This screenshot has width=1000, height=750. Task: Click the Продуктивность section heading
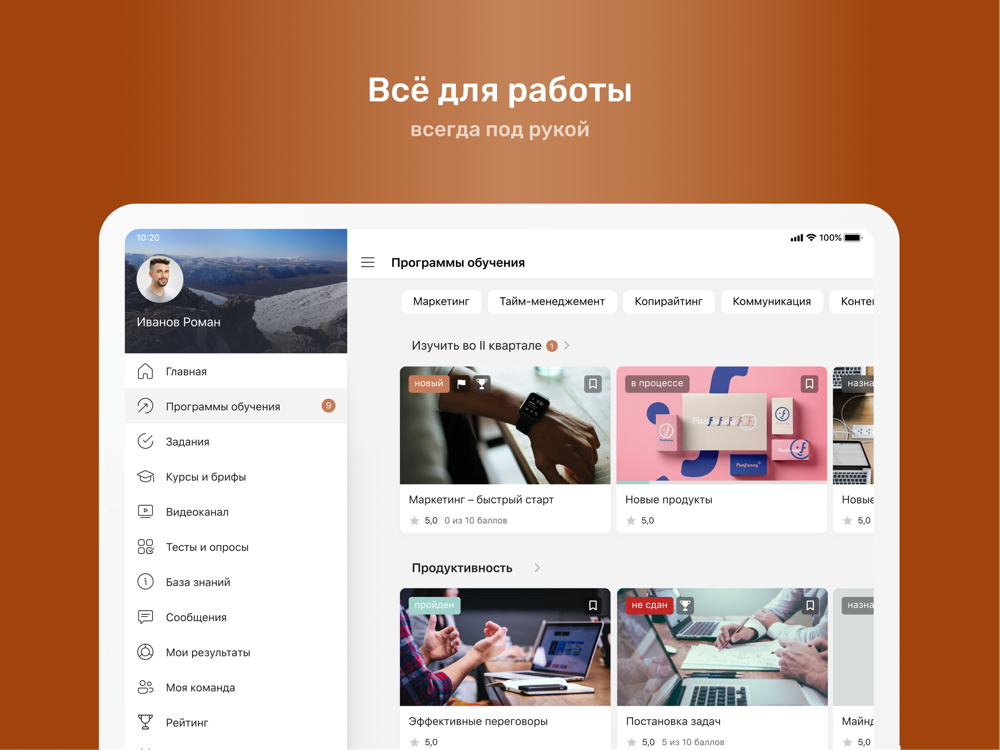point(462,568)
